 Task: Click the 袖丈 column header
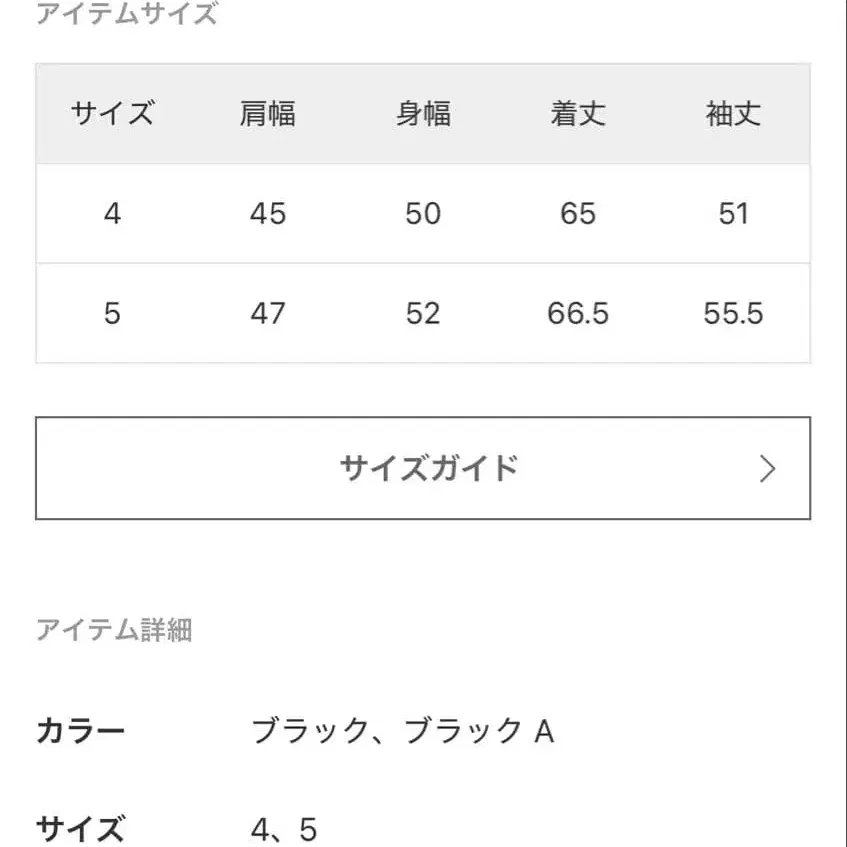click(x=731, y=113)
